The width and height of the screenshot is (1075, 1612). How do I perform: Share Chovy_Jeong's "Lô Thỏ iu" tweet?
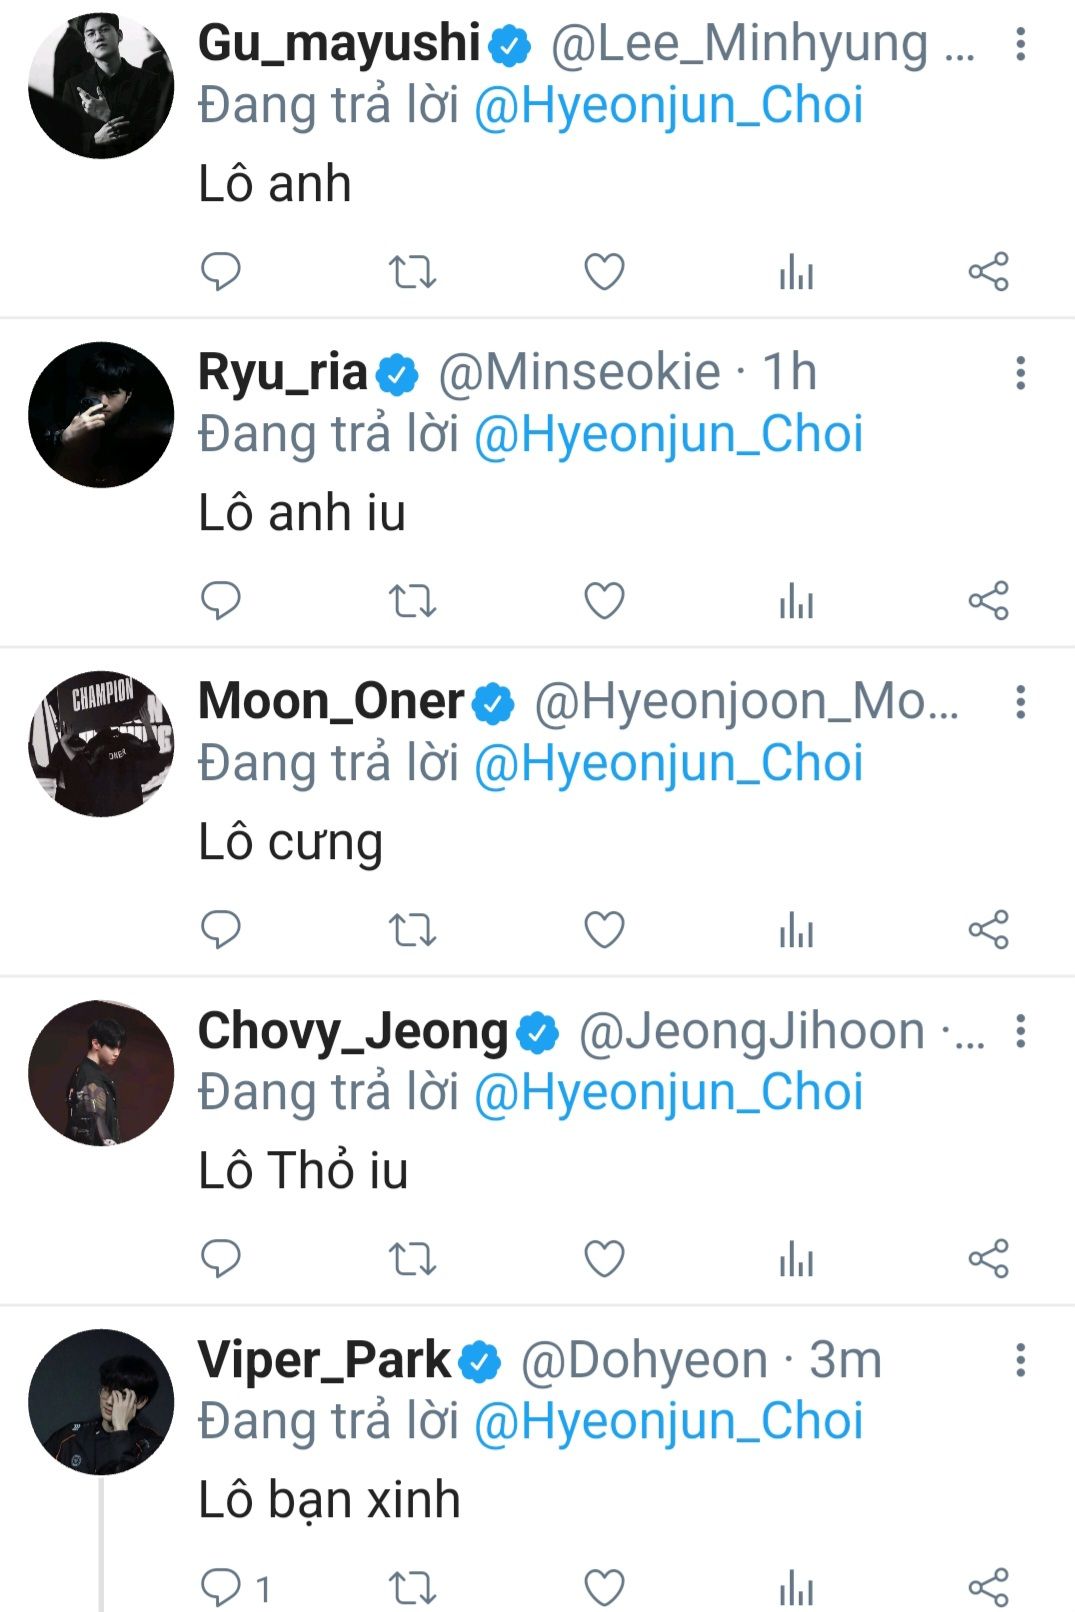pyautogui.click(x=988, y=1259)
